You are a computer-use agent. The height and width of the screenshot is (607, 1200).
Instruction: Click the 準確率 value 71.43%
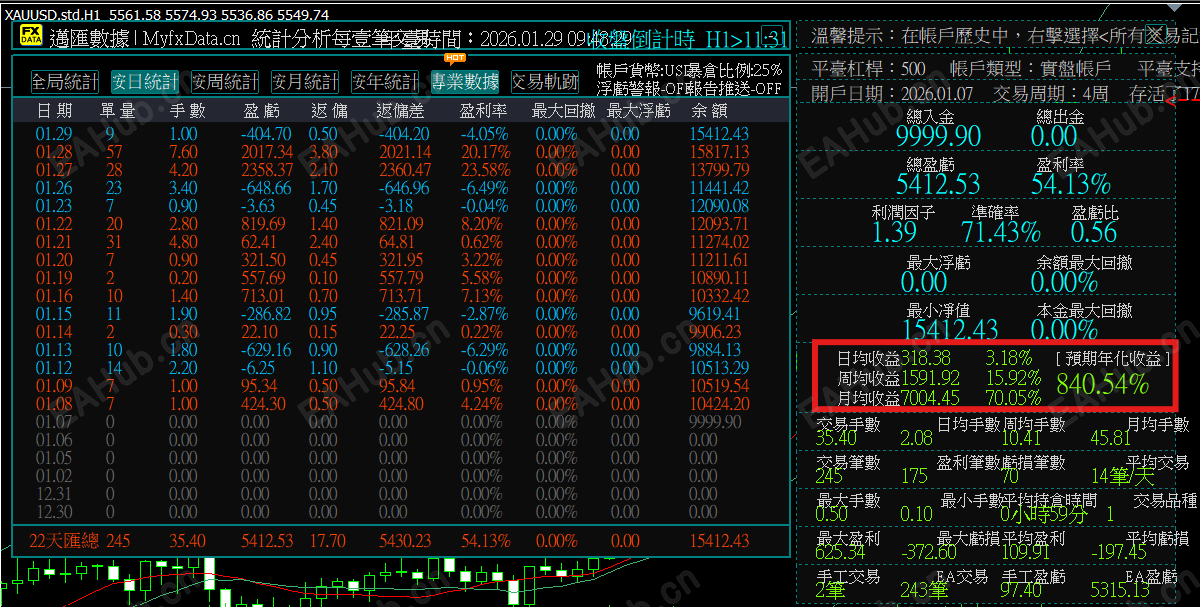click(1001, 232)
